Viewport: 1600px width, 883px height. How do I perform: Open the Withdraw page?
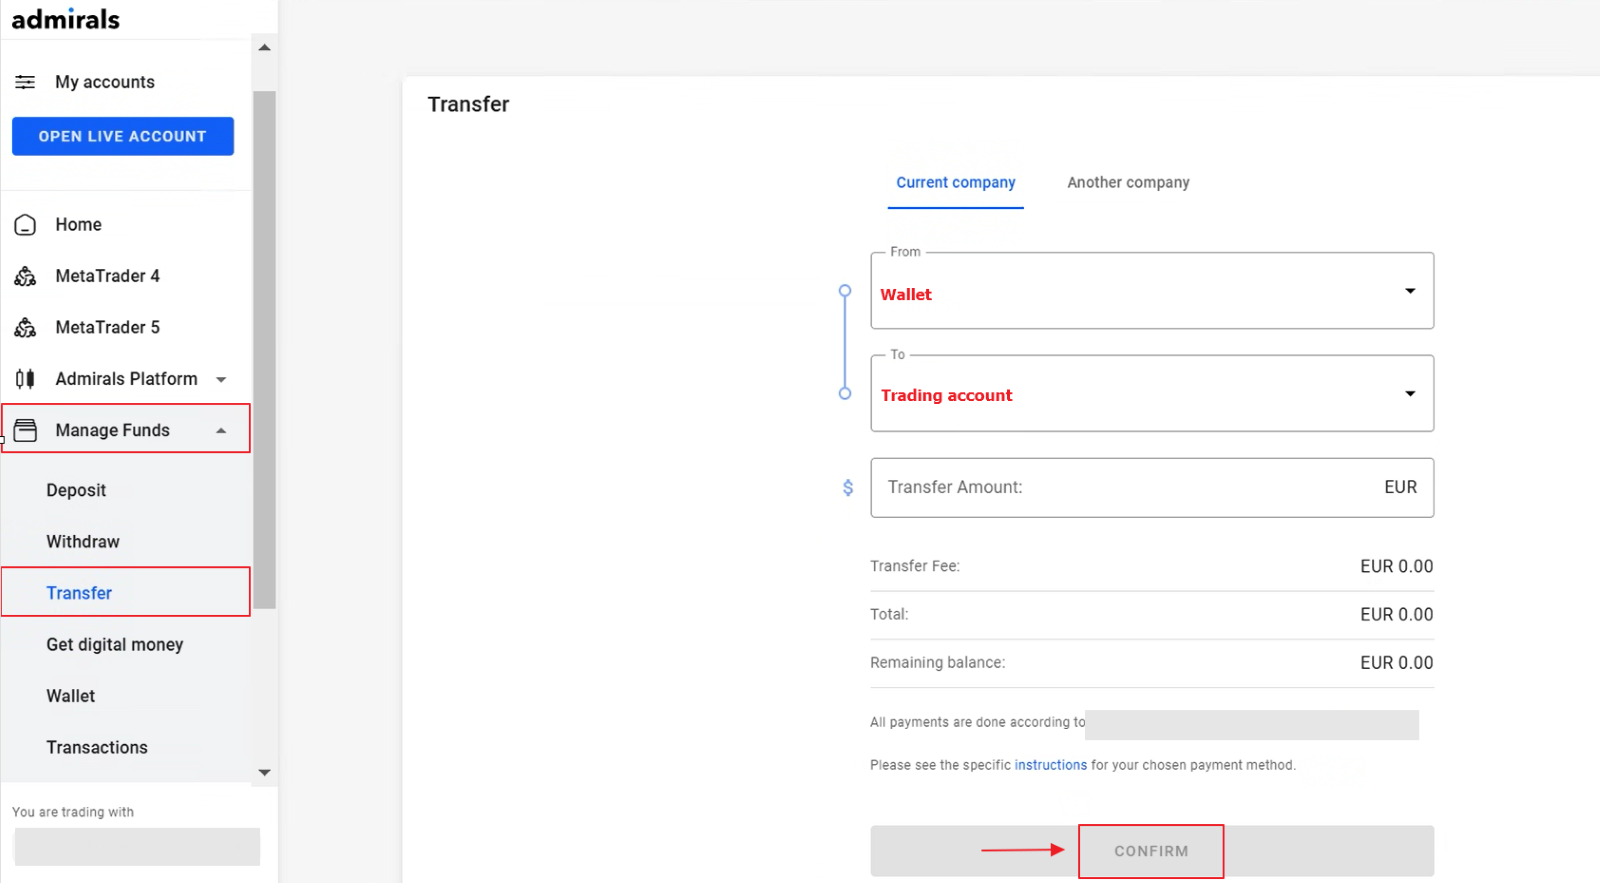pyautogui.click(x=83, y=542)
